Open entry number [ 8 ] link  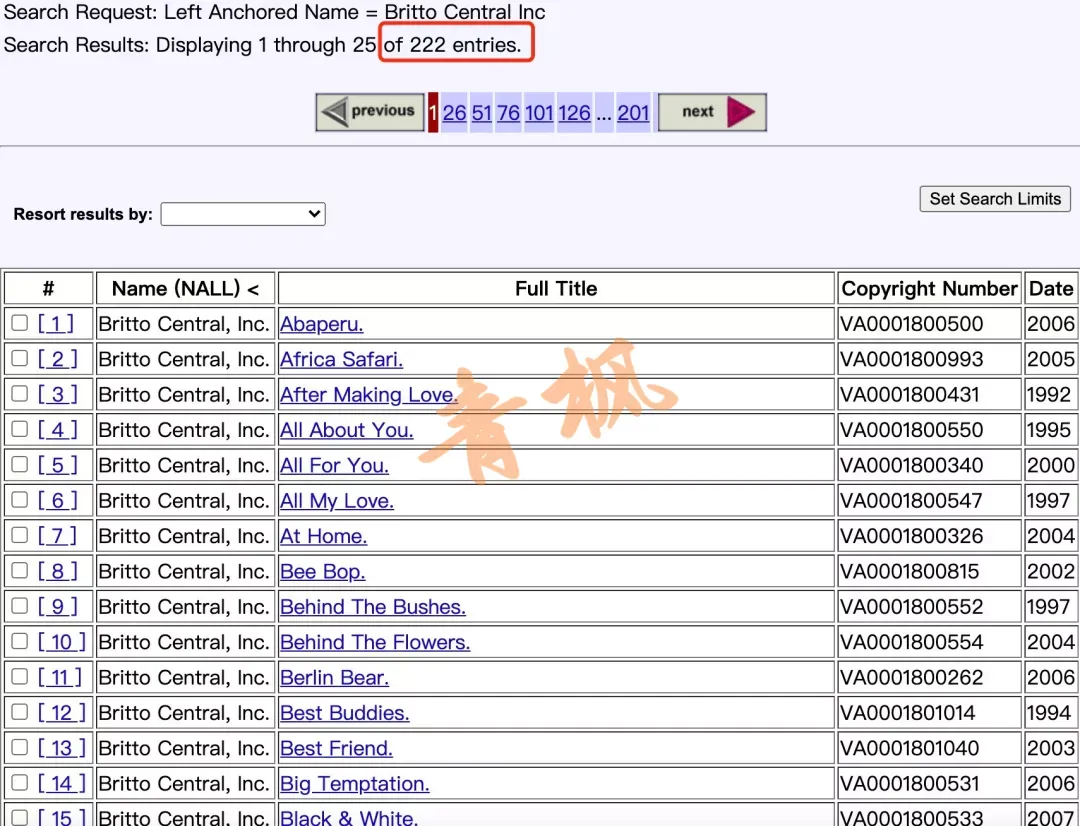[x=58, y=570]
